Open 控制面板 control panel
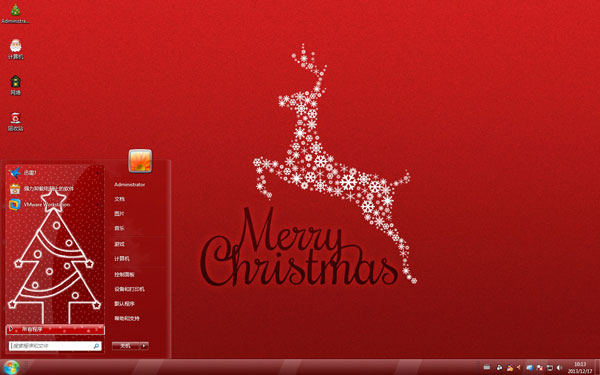 click(124, 274)
